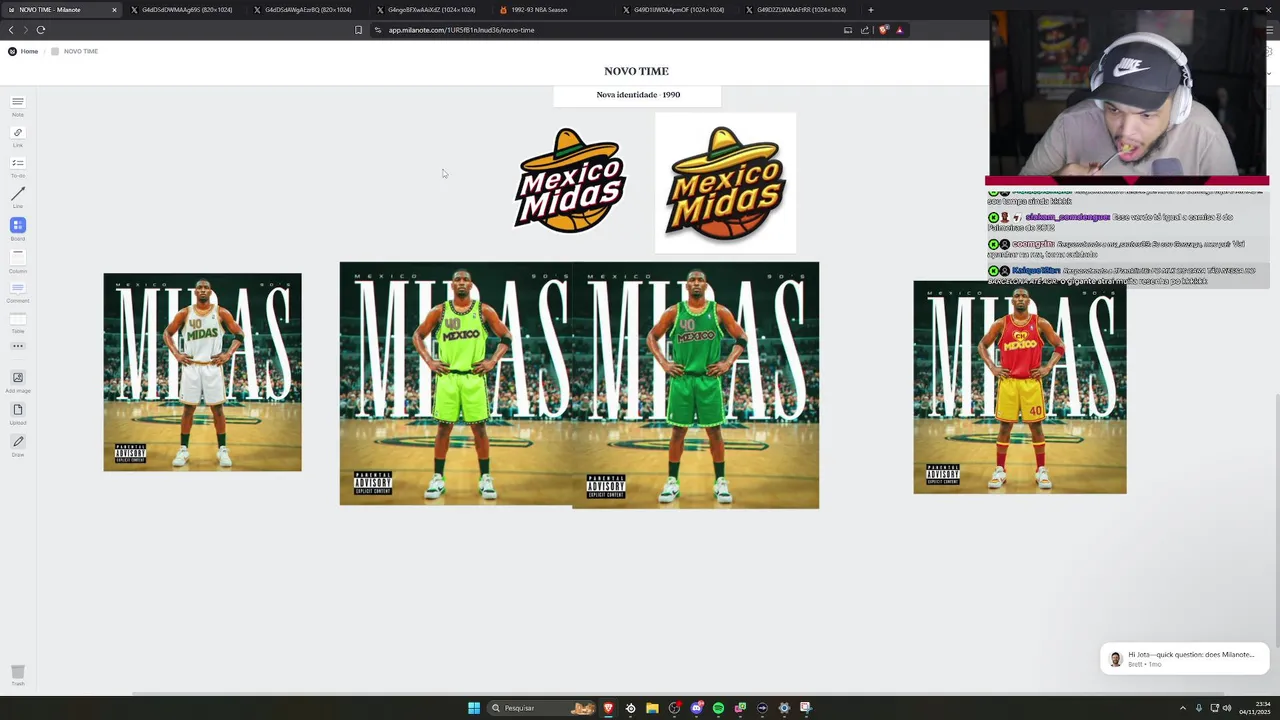Click the taskbar clock showing 23:34
1280x720 pixels.
pyautogui.click(x=1254, y=708)
